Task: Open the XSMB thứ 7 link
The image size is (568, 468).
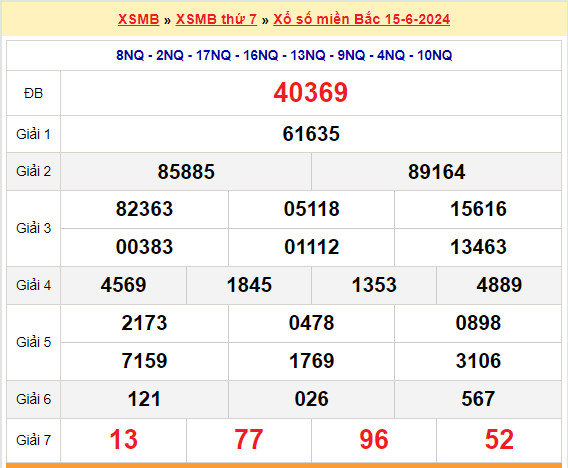Action: point(216,19)
